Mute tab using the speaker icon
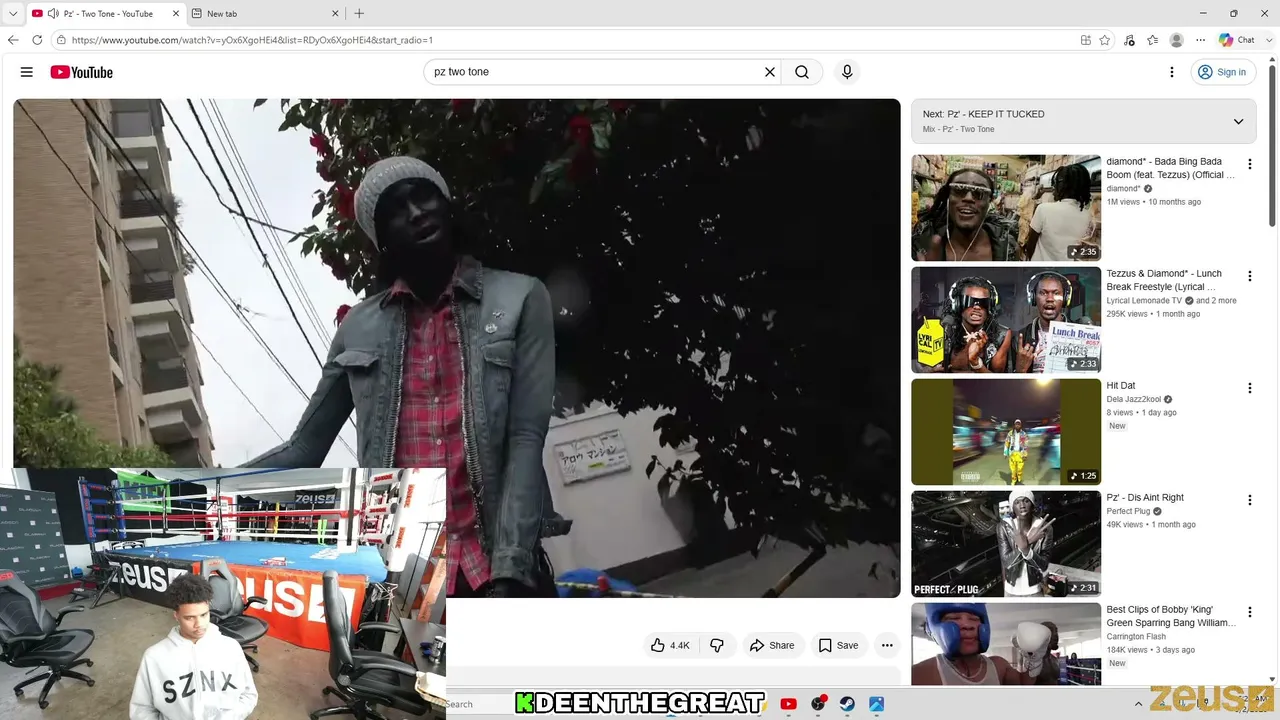The width and height of the screenshot is (1280, 720). 52,13
